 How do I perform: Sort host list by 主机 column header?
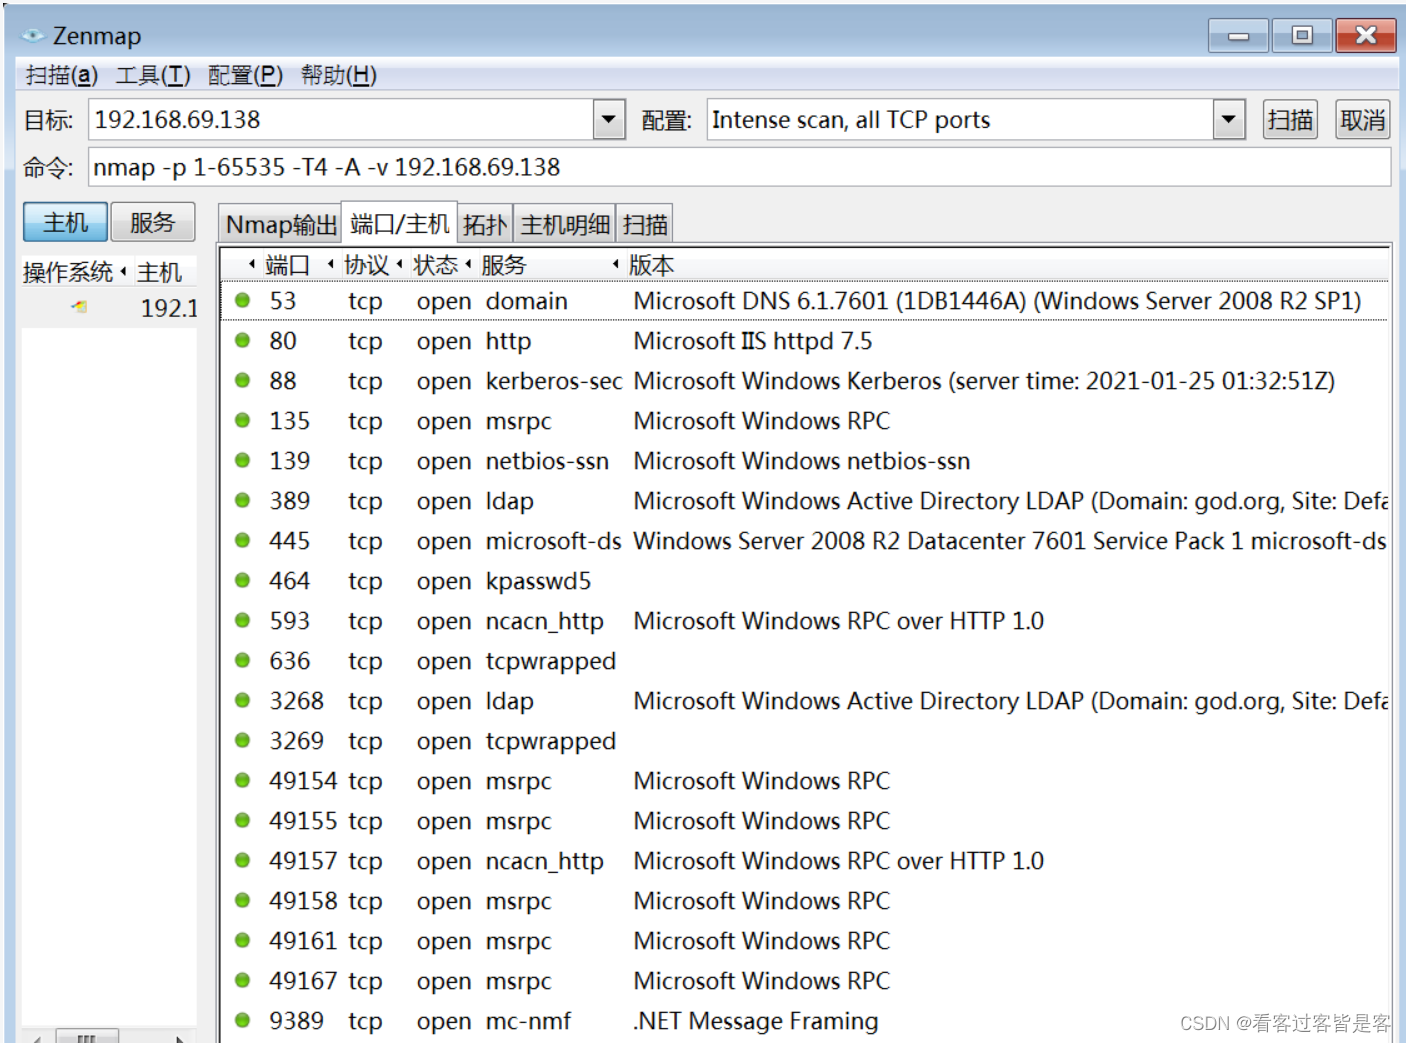point(165,272)
